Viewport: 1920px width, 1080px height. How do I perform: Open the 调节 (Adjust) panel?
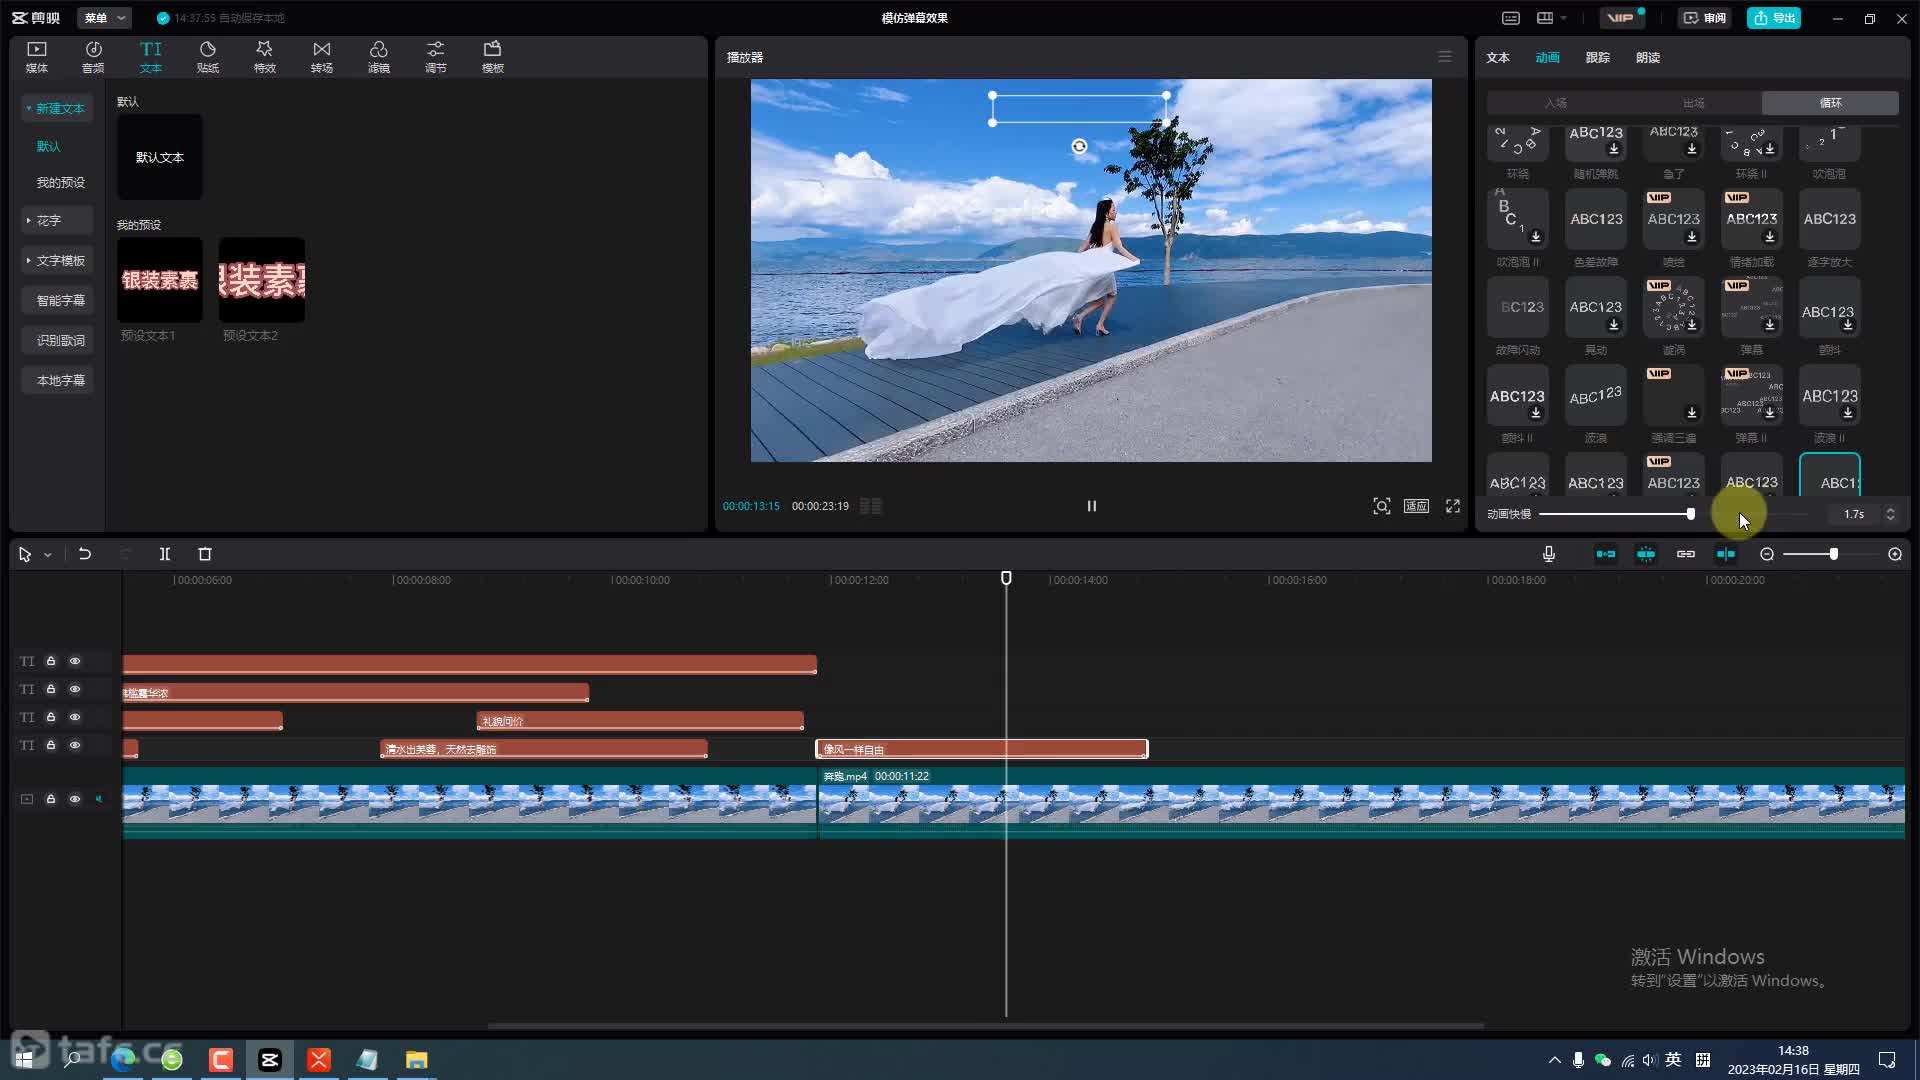click(436, 57)
